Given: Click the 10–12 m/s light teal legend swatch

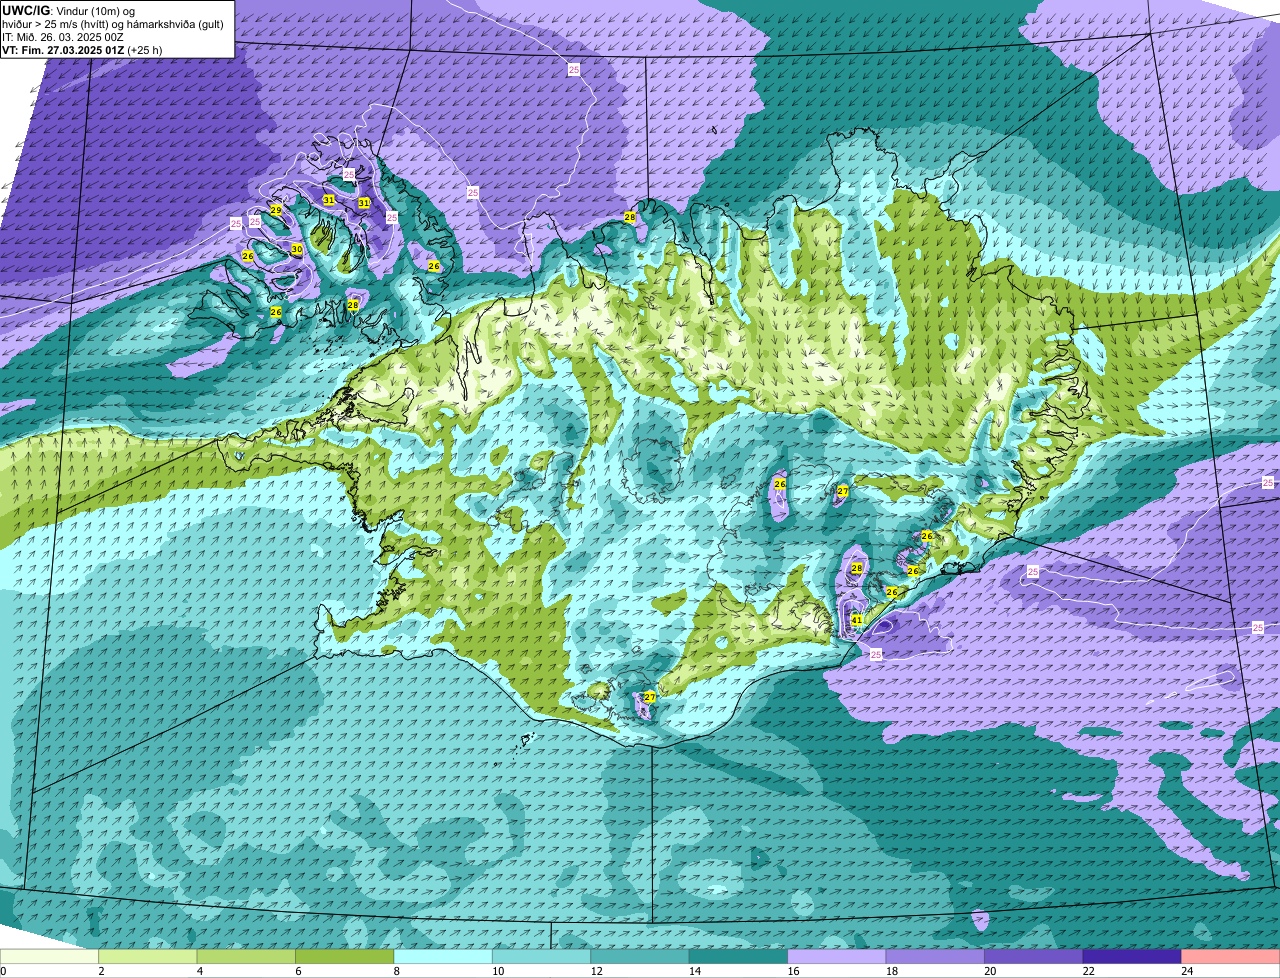Looking at the screenshot, I should click(542, 956).
